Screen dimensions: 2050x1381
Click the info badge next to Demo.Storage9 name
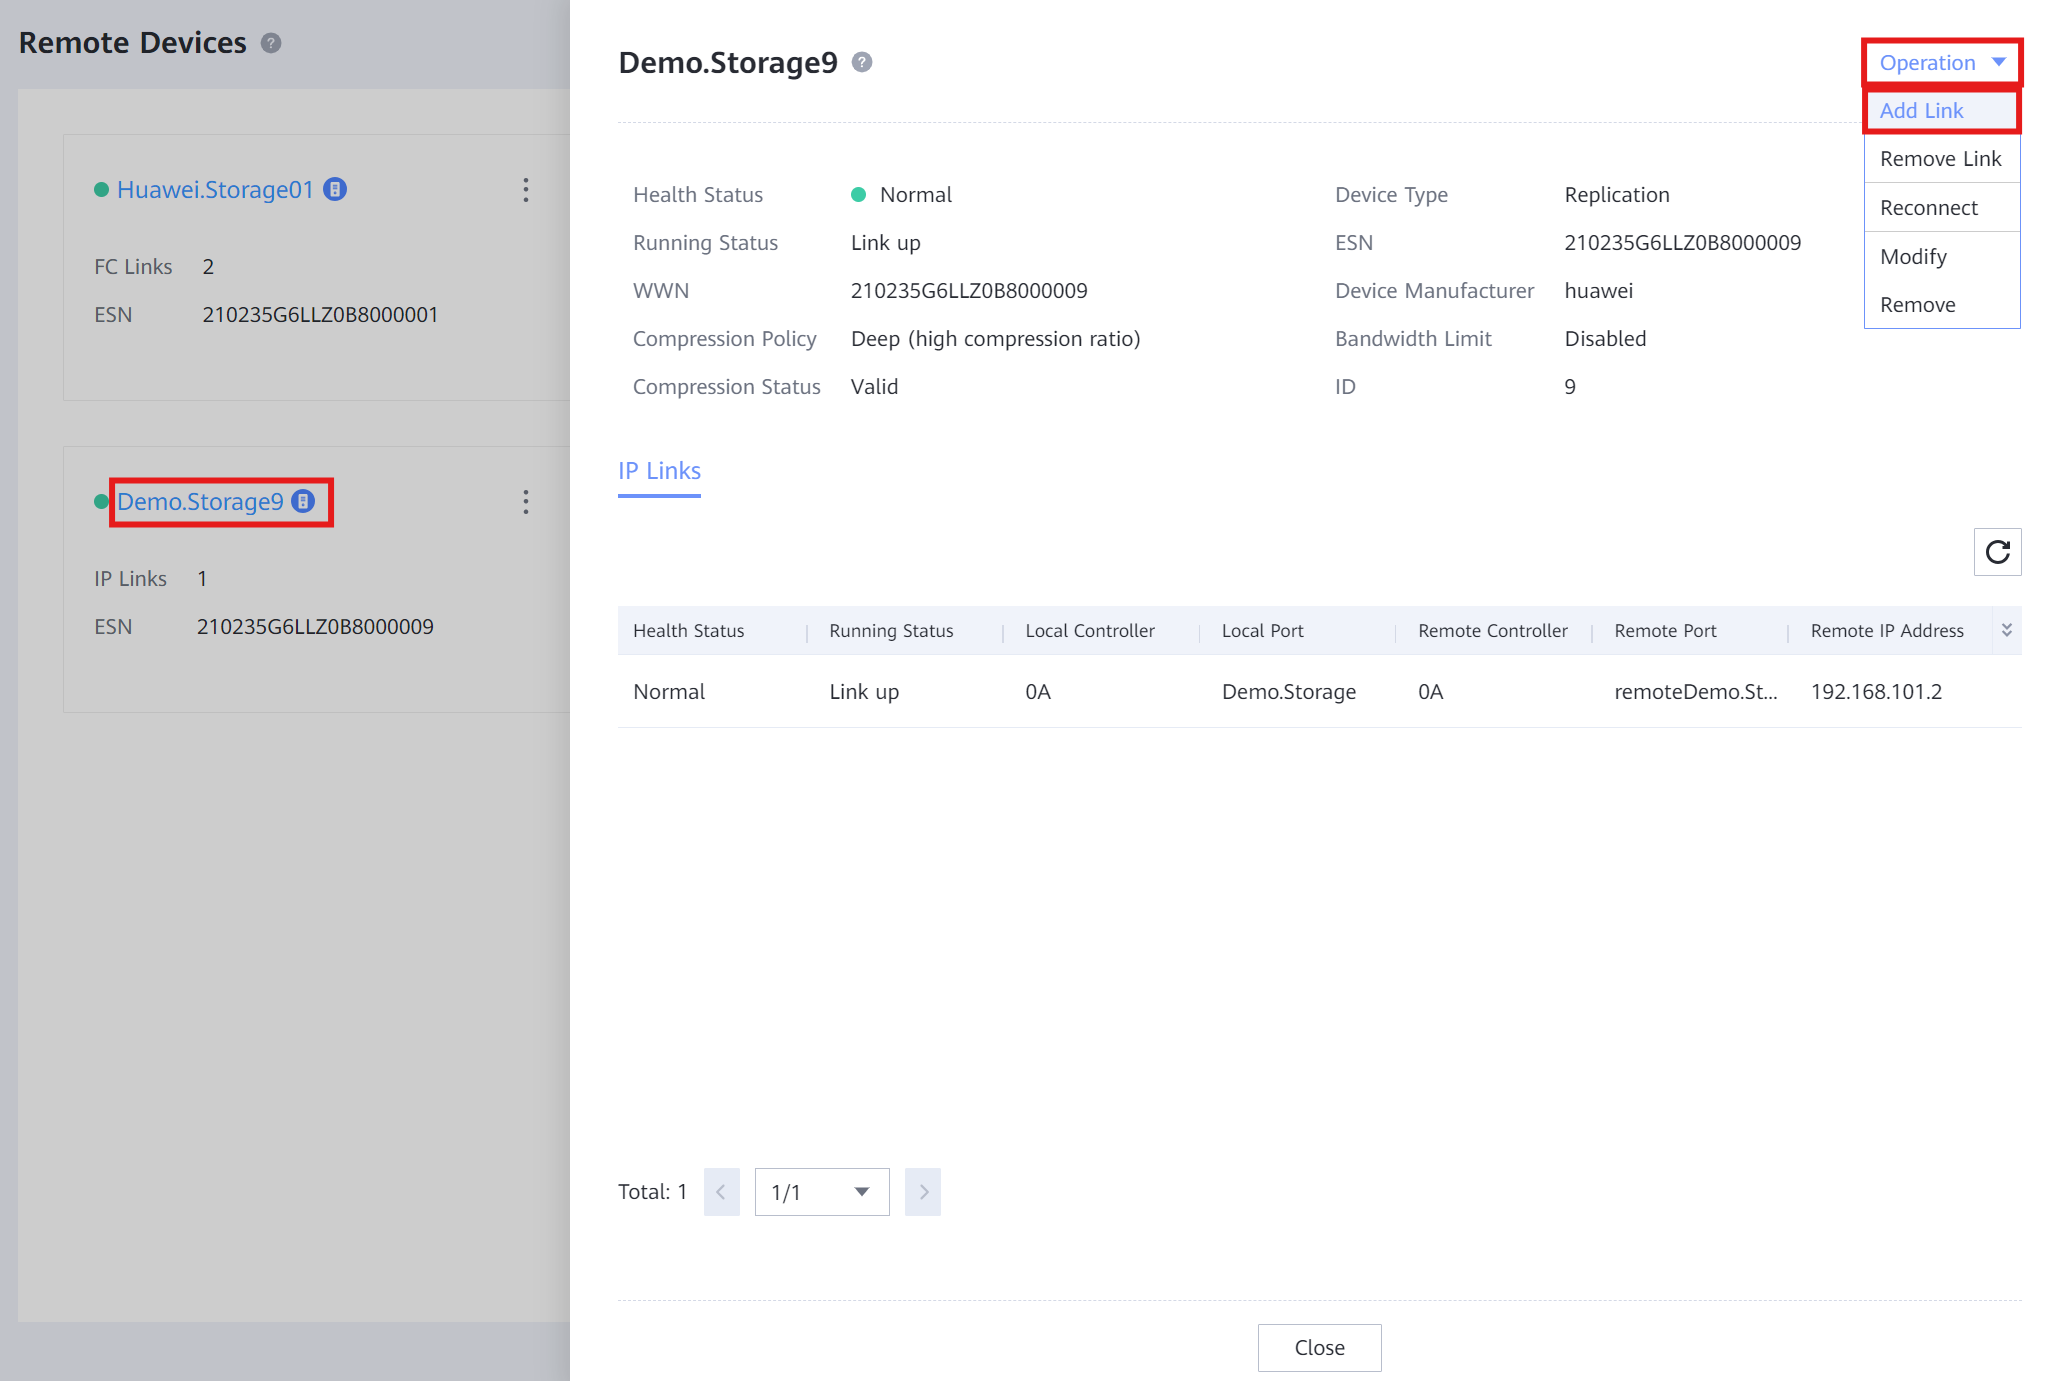303,501
